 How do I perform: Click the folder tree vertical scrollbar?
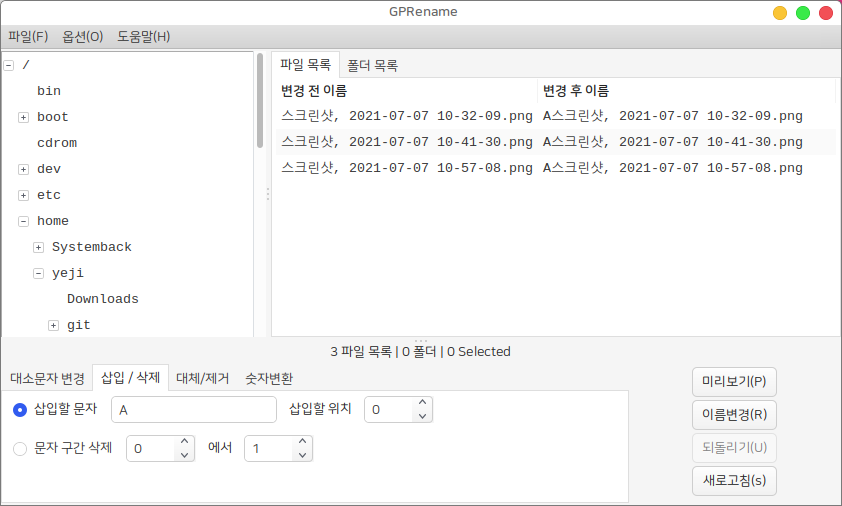[x=260, y=100]
